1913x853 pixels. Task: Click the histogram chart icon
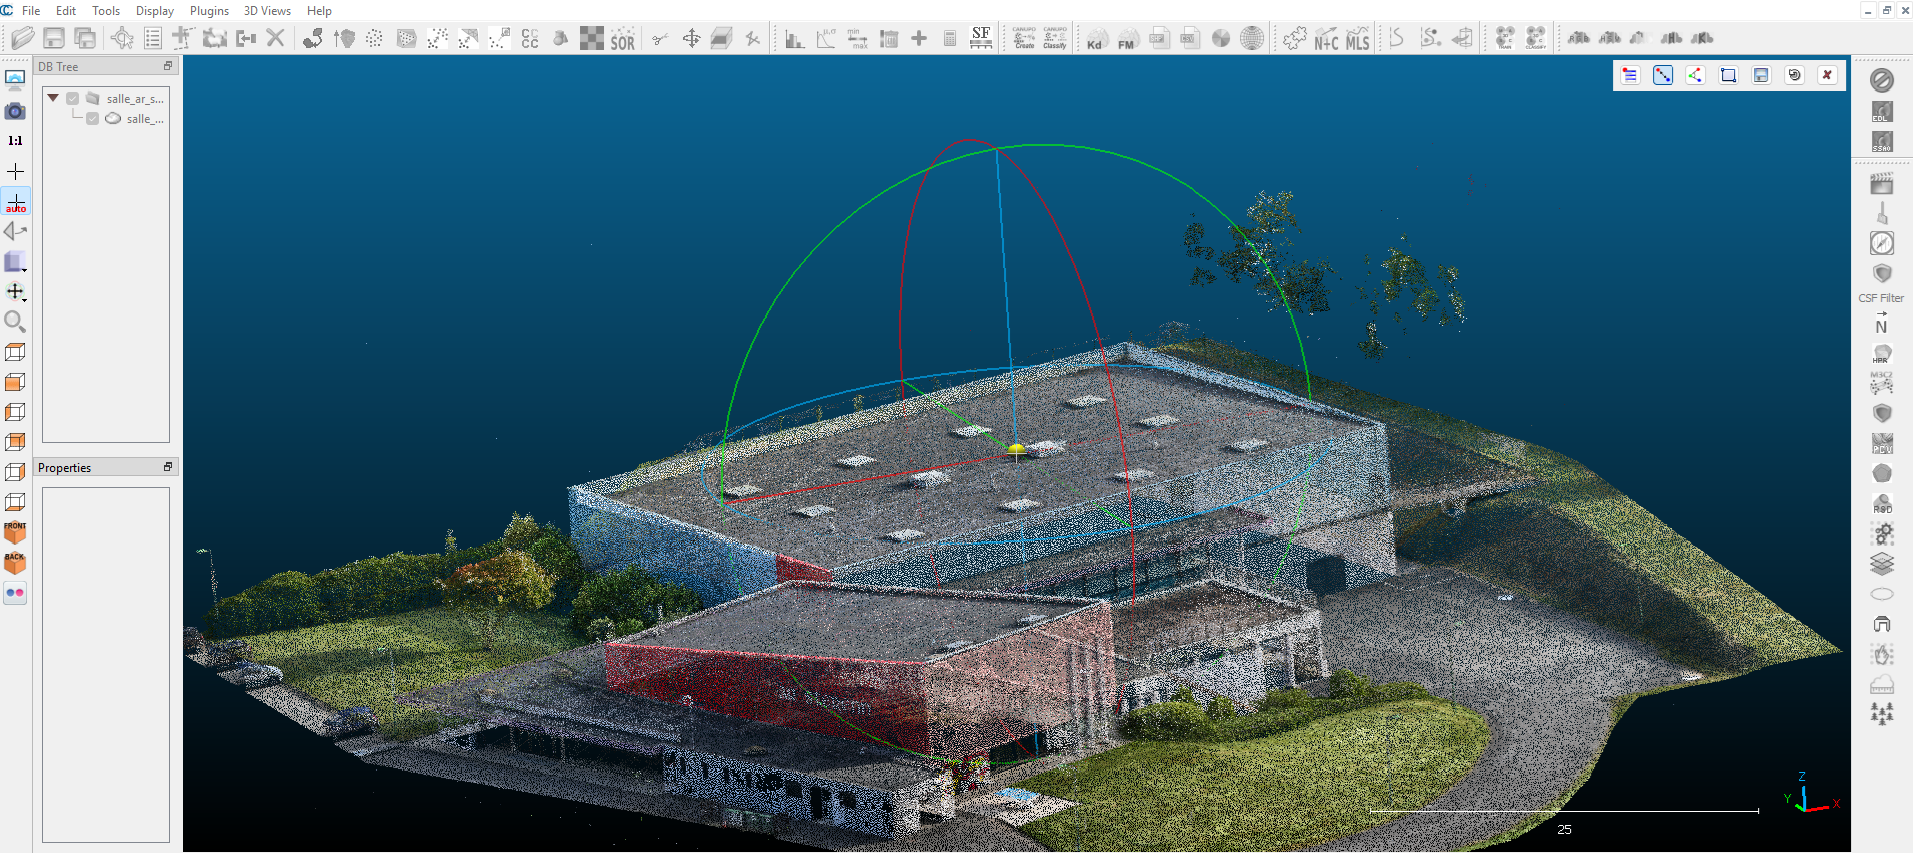[x=795, y=38]
